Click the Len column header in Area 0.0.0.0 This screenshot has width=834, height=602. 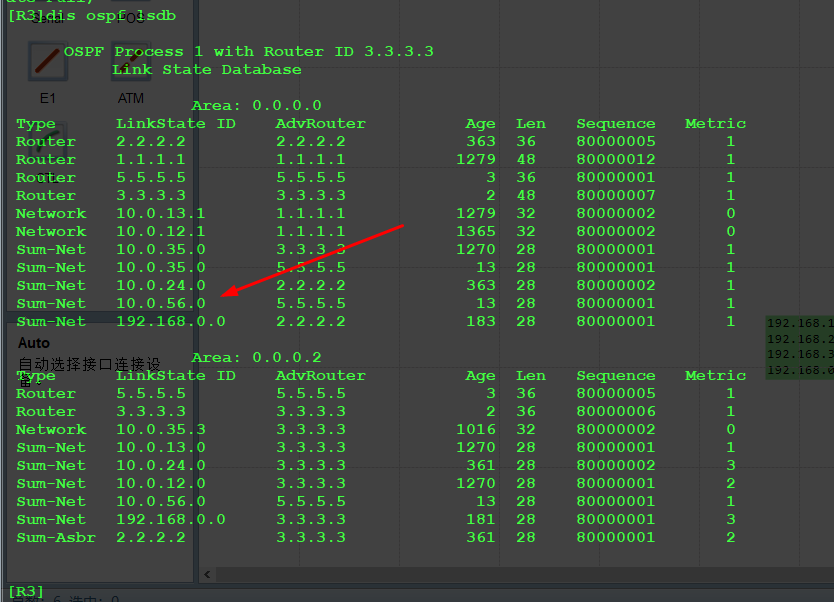click(531, 123)
